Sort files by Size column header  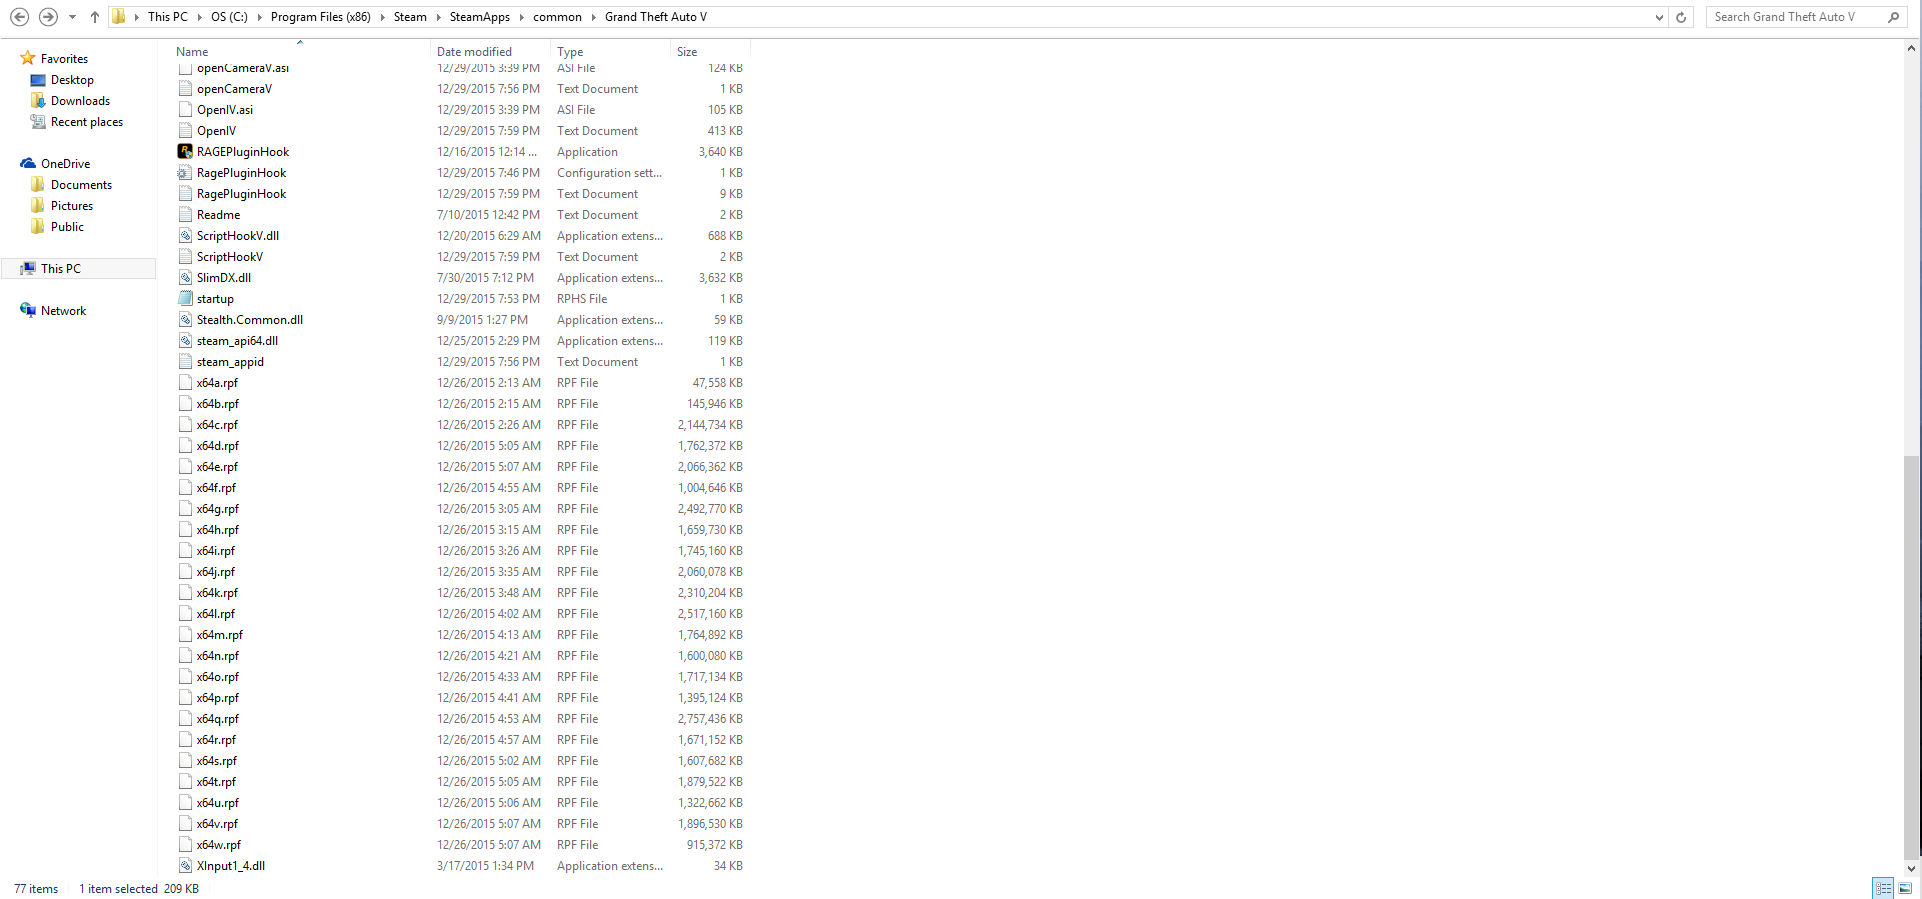point(687,52)
